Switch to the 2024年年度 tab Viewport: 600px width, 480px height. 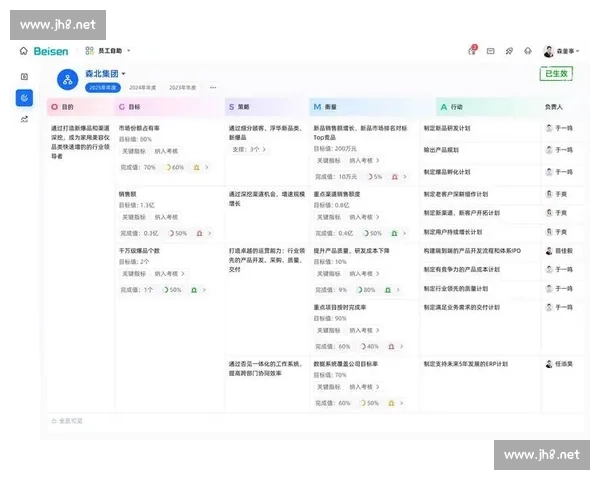tap(143, 88)
